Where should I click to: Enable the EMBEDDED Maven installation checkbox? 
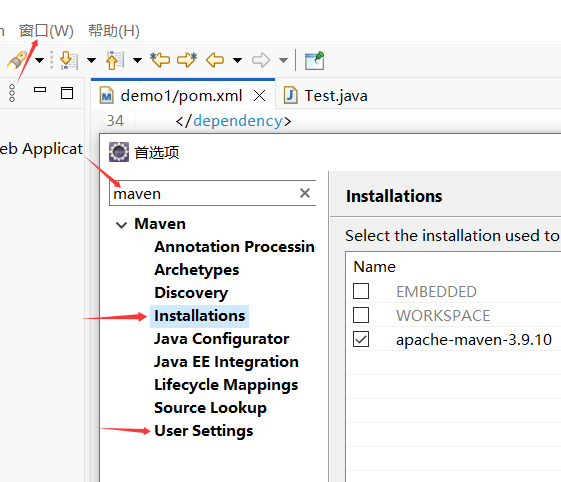coord(361,291)
